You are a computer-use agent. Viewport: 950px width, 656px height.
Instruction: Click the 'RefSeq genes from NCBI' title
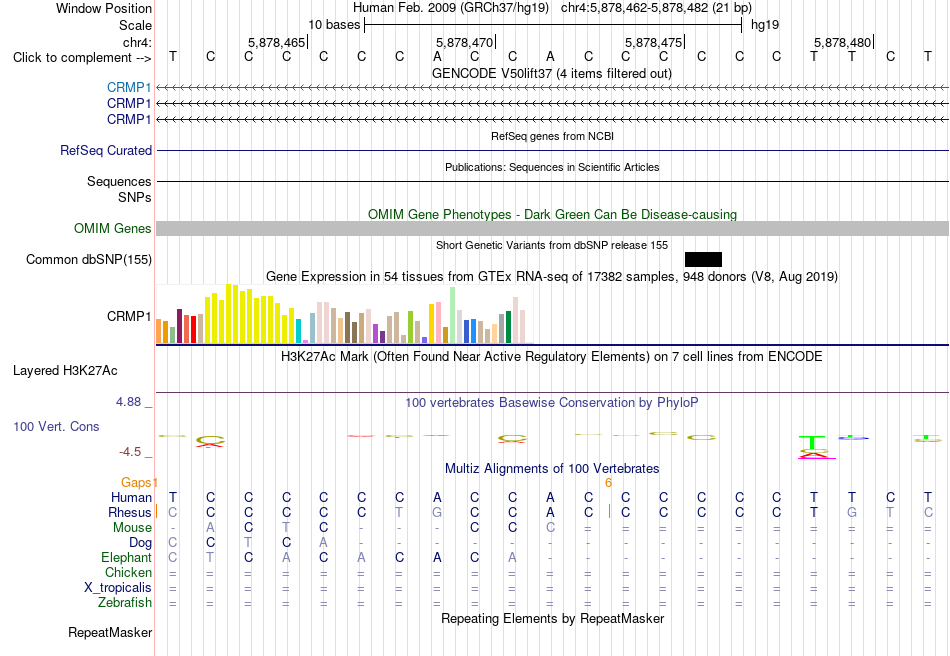coord(552,136)
